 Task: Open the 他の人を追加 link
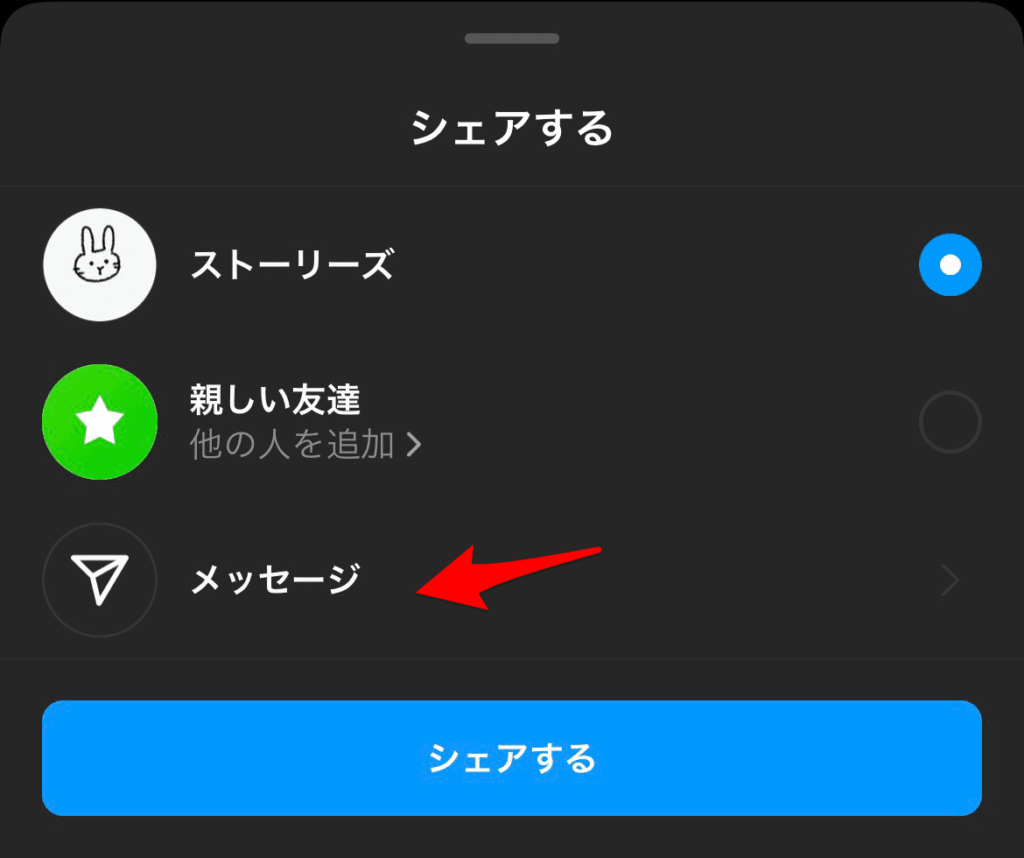[305, 445]
